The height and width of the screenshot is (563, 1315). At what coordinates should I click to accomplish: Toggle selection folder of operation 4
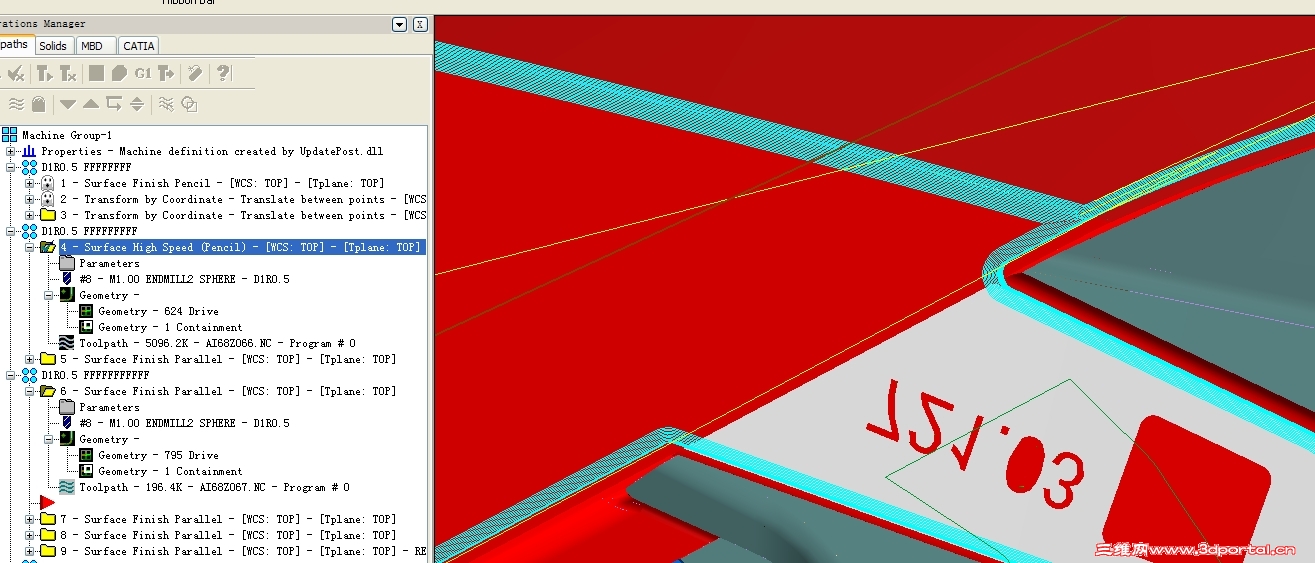point(48,247)
